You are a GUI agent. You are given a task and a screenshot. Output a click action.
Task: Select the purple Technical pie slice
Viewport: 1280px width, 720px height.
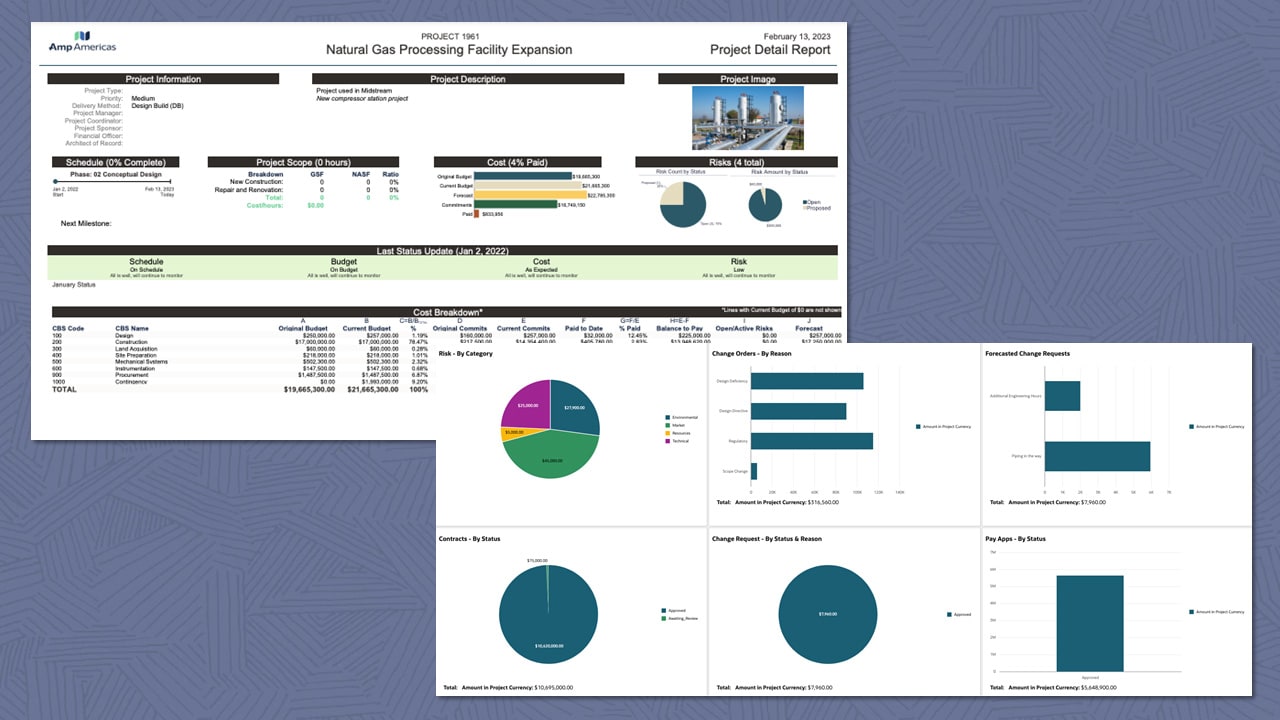528,405
